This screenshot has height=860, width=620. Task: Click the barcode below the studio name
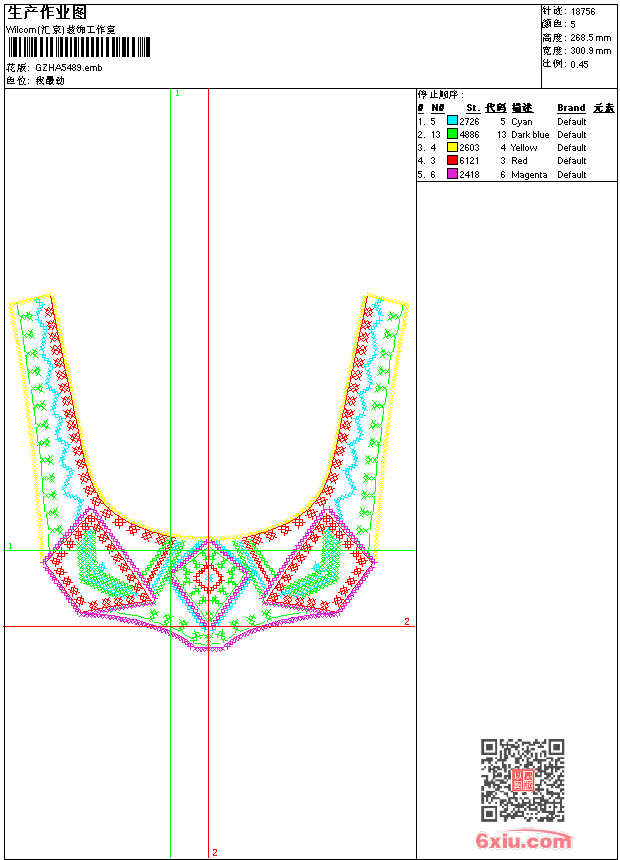click(x=79, y=47)
